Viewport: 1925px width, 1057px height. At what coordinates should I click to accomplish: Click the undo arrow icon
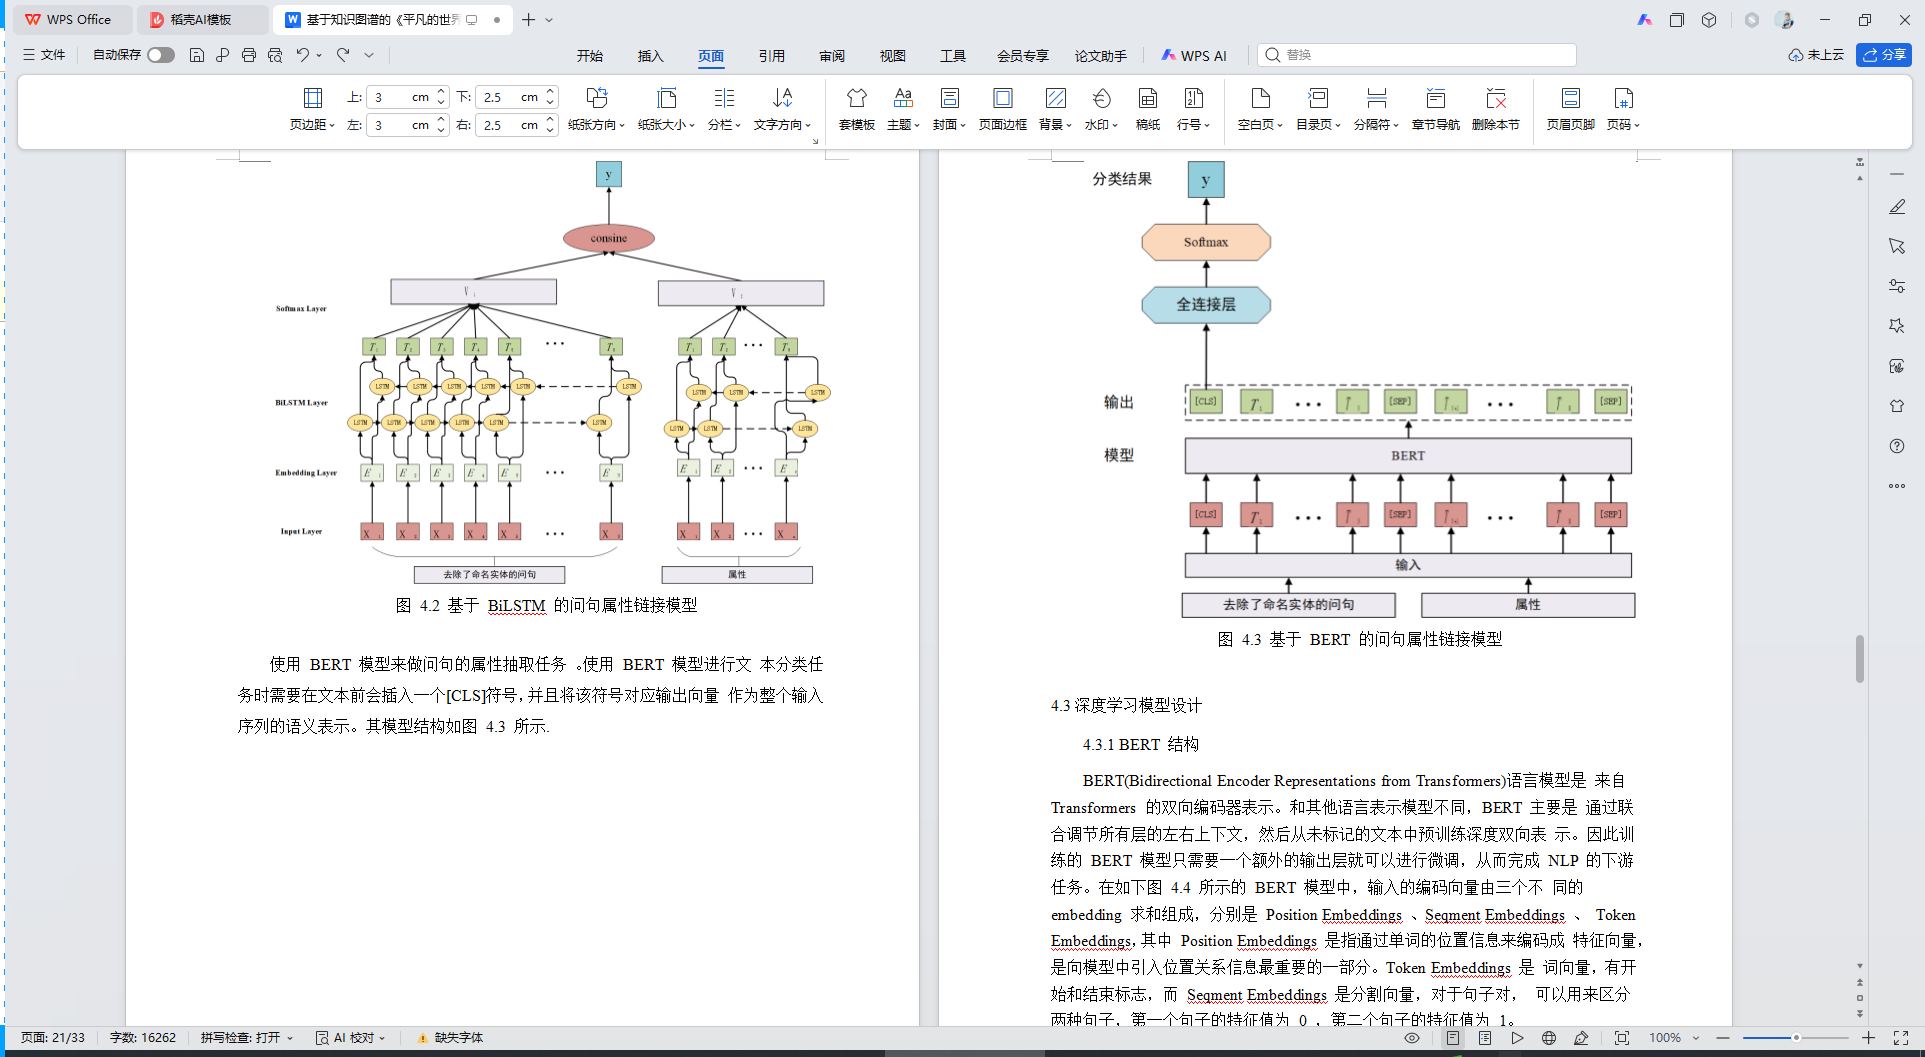pyautogui.click(x=302, y=55)
